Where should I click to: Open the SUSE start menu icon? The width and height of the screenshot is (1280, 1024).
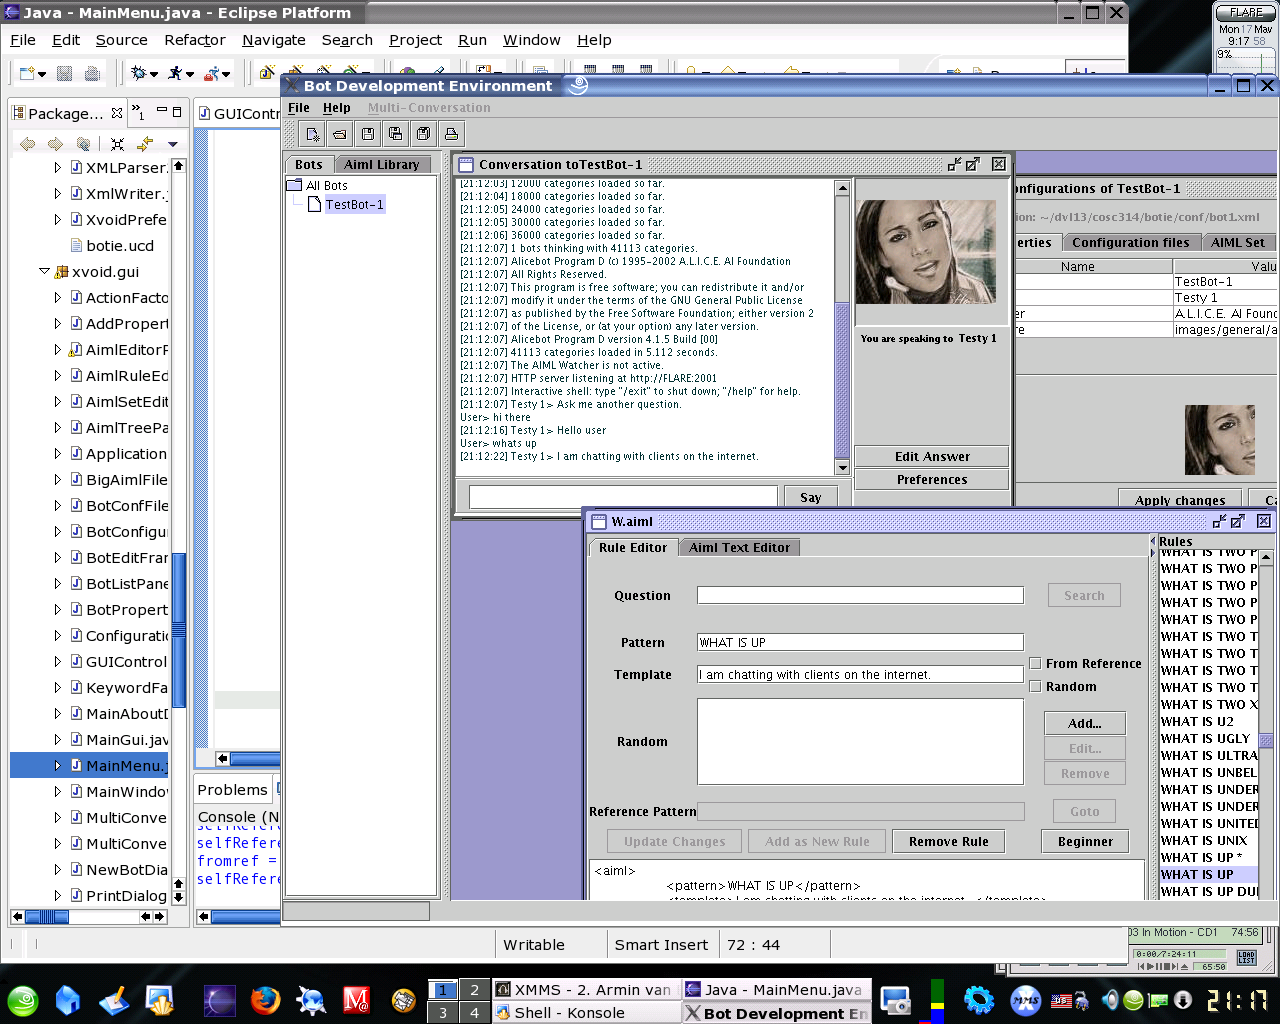point(23,1000)
